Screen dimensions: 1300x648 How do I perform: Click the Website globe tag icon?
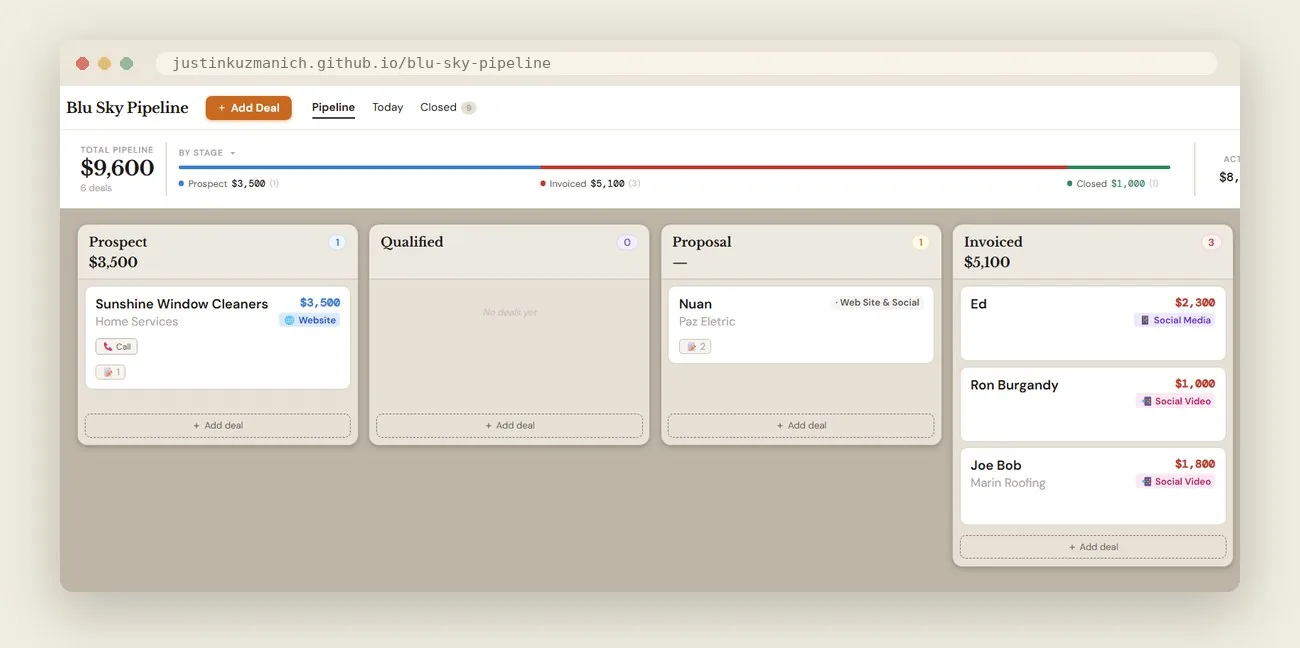(290, 321)
